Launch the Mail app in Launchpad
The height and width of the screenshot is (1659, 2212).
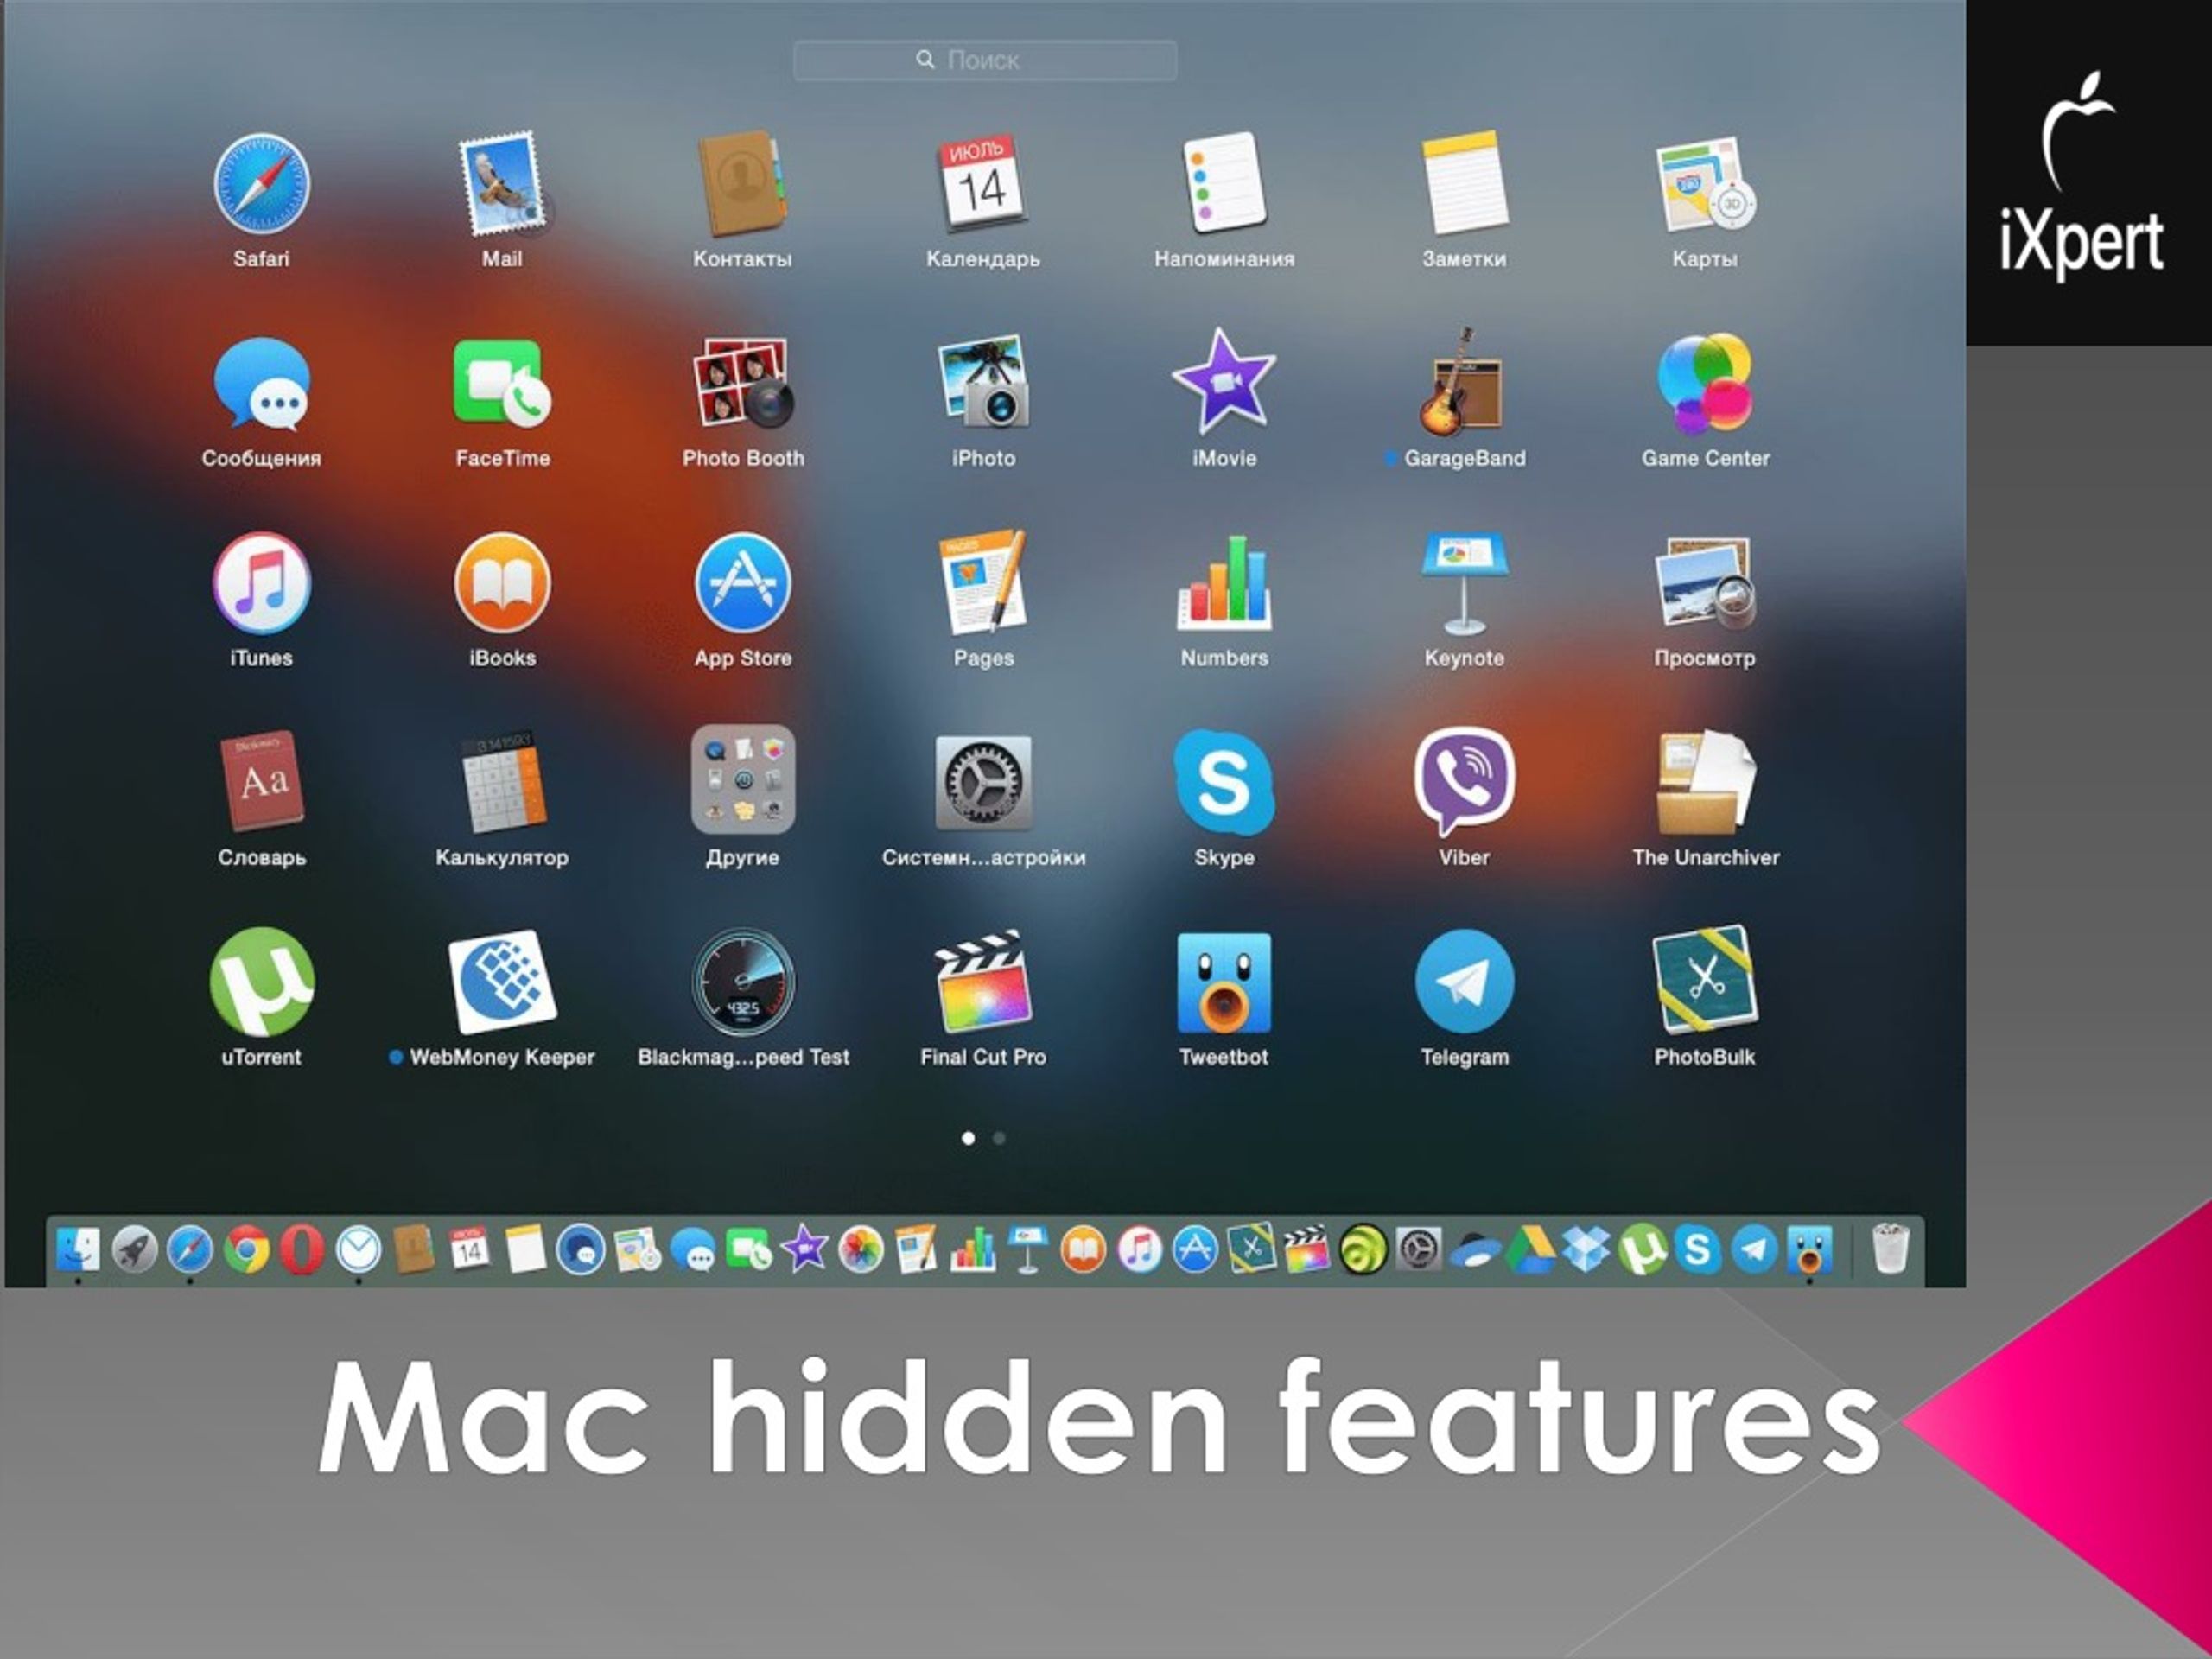[x=502, y=185]
